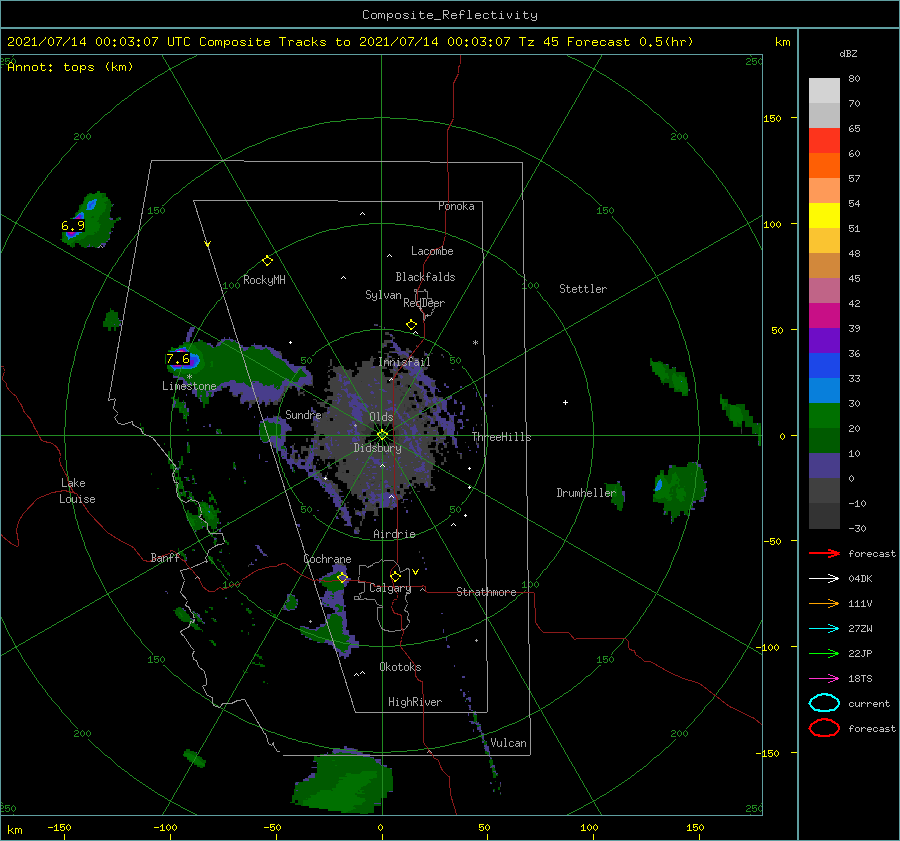Click the Cochrane town label
Screen dimensions: 900x841
327,559
